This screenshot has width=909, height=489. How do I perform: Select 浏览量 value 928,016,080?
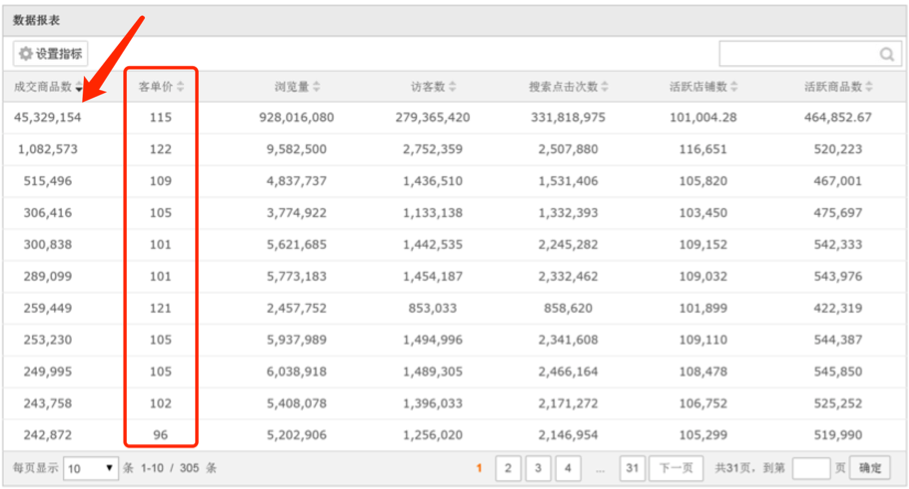pos(296,118)
